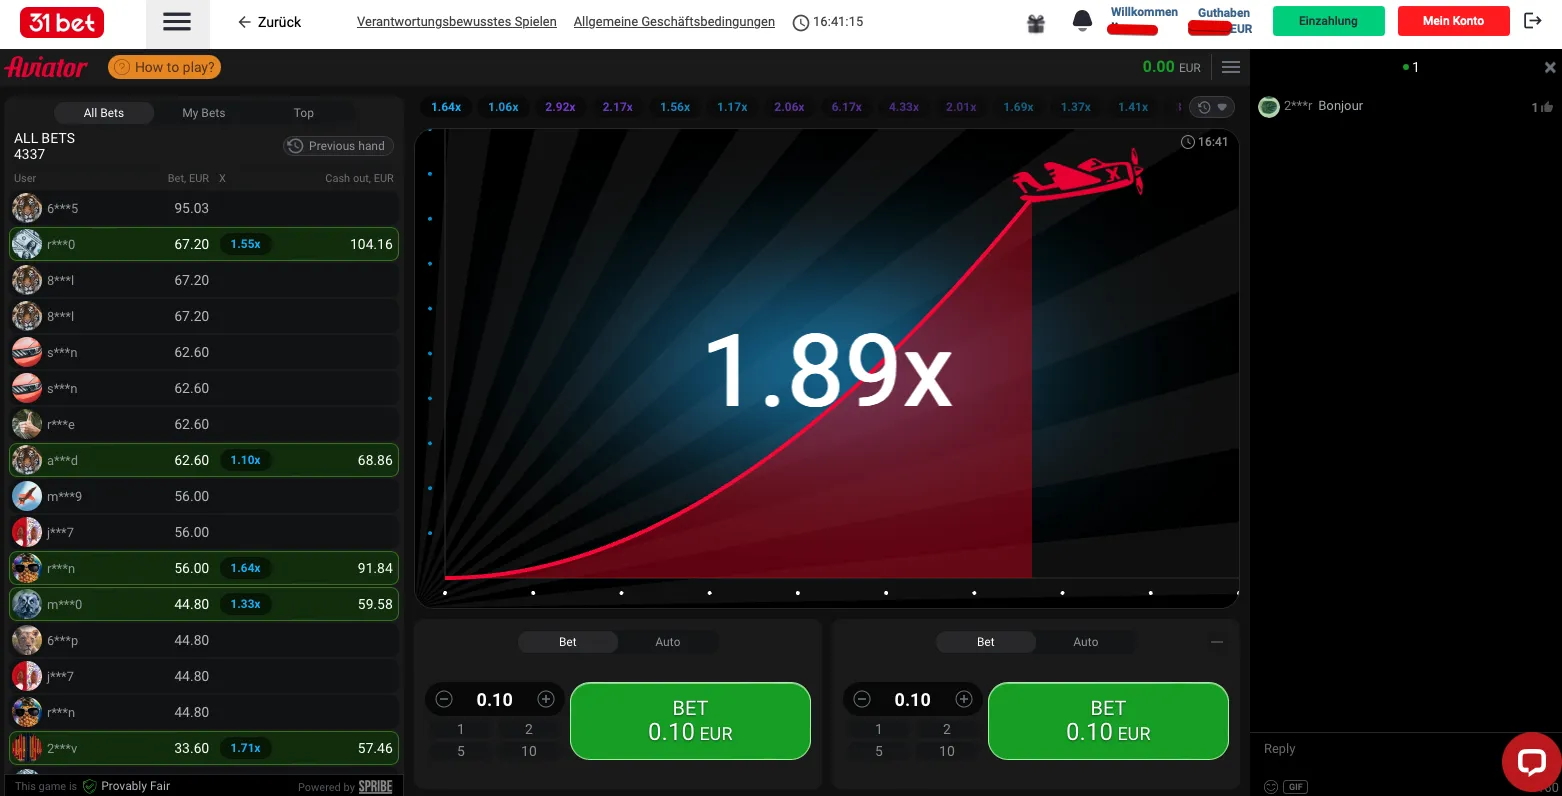Click the GIF button in chat
Viewport: 1562px width, 796px height.
pos(1296,787)
